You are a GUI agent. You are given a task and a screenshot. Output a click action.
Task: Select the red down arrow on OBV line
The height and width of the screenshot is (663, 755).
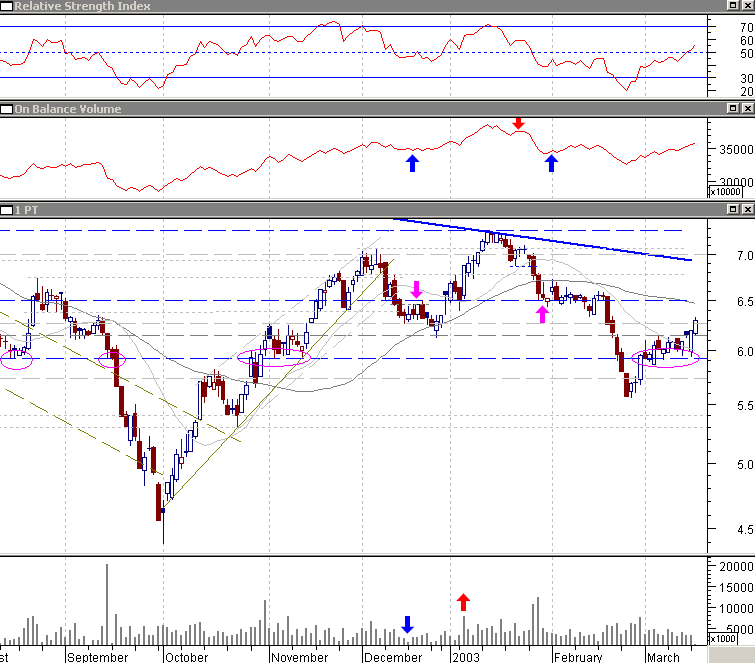pyautogui.click(x=518, y=123)
